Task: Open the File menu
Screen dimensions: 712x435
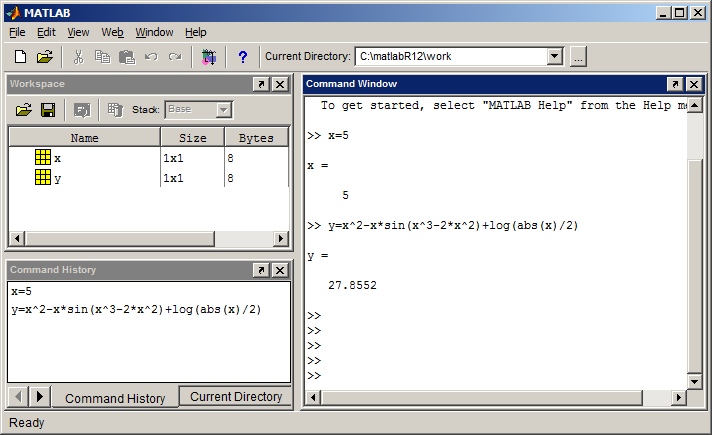Action: tap(17, 32)
